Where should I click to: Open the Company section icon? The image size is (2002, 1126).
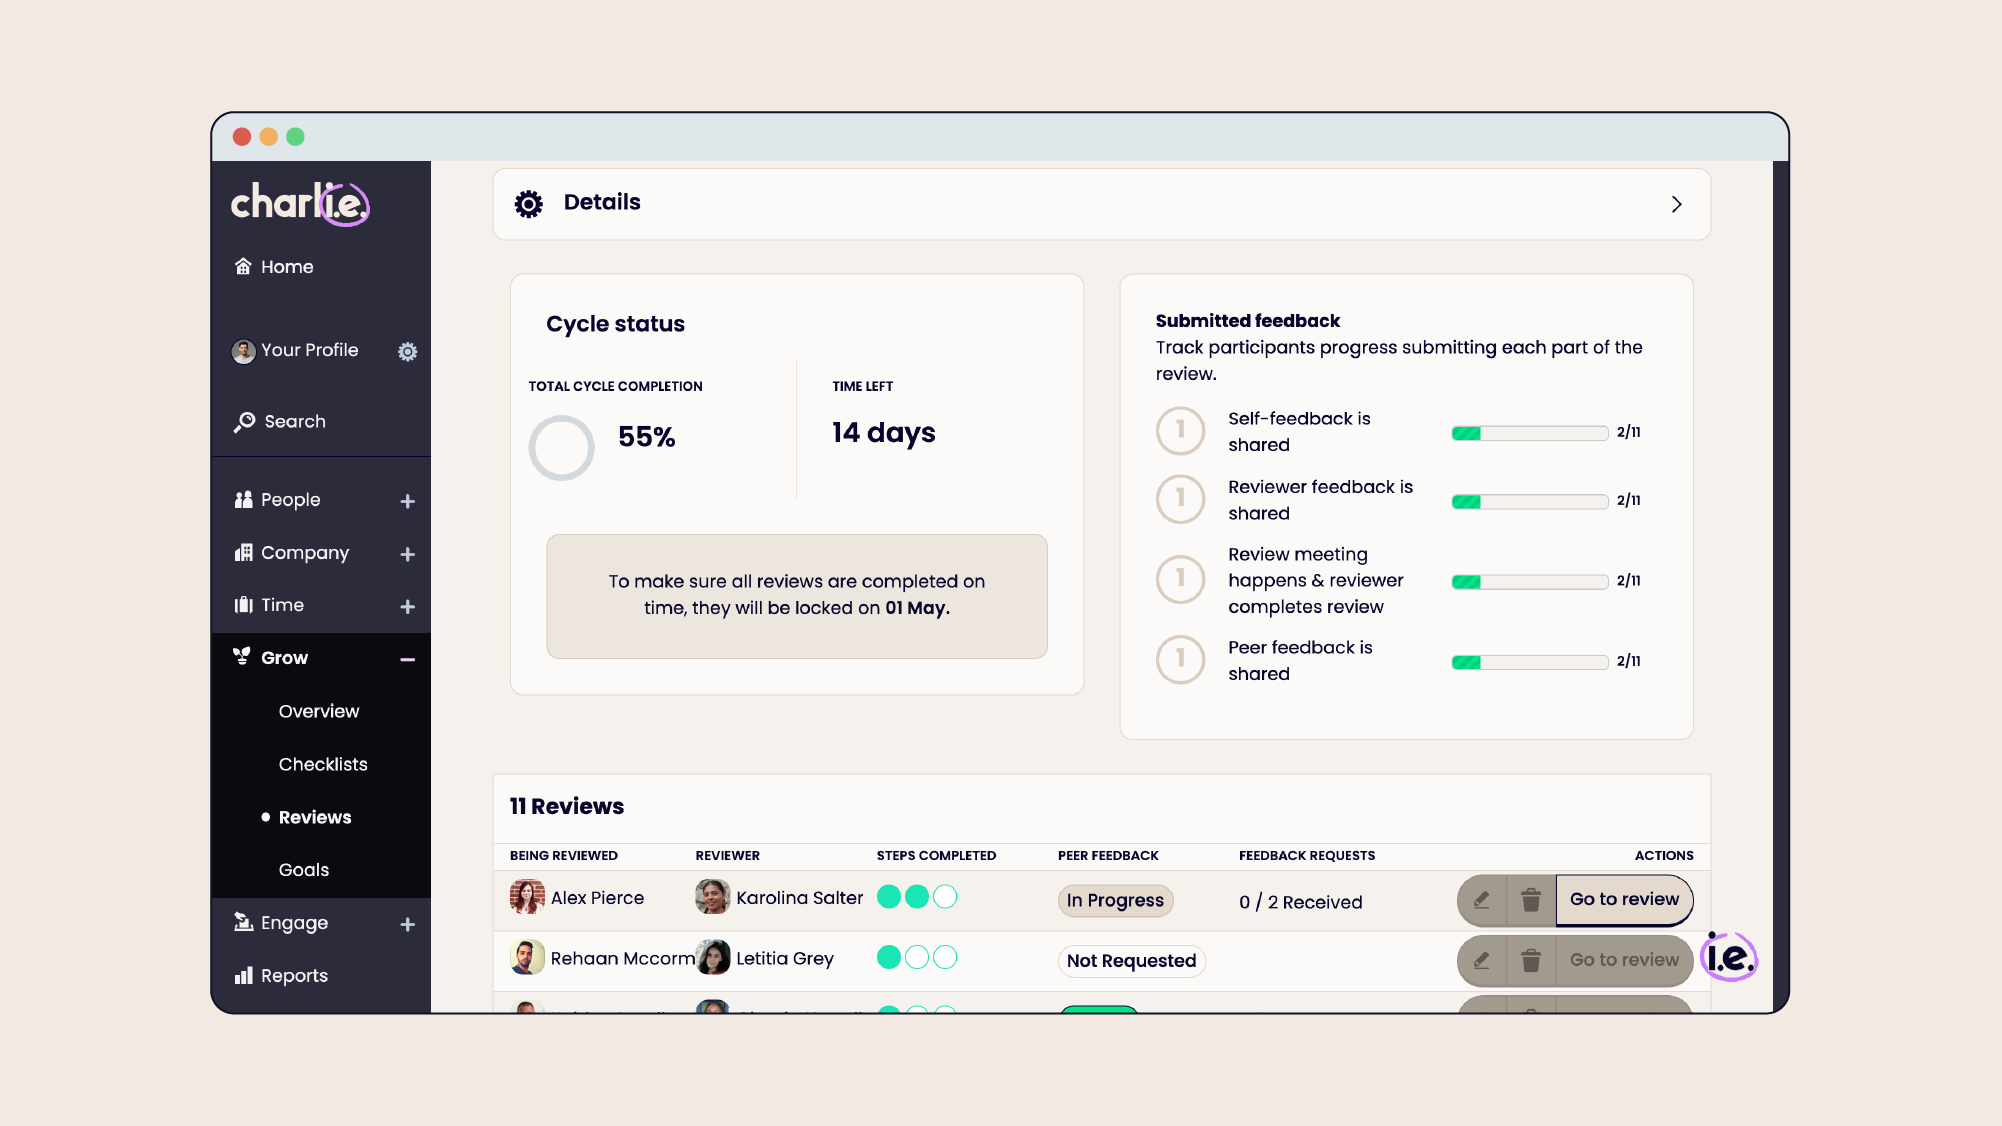coord(243,552)
